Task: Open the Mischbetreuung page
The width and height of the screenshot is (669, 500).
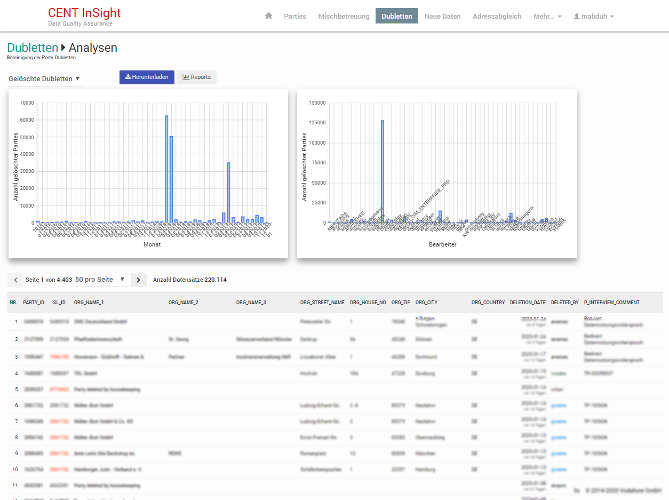Action: click(x=343, y=16)
